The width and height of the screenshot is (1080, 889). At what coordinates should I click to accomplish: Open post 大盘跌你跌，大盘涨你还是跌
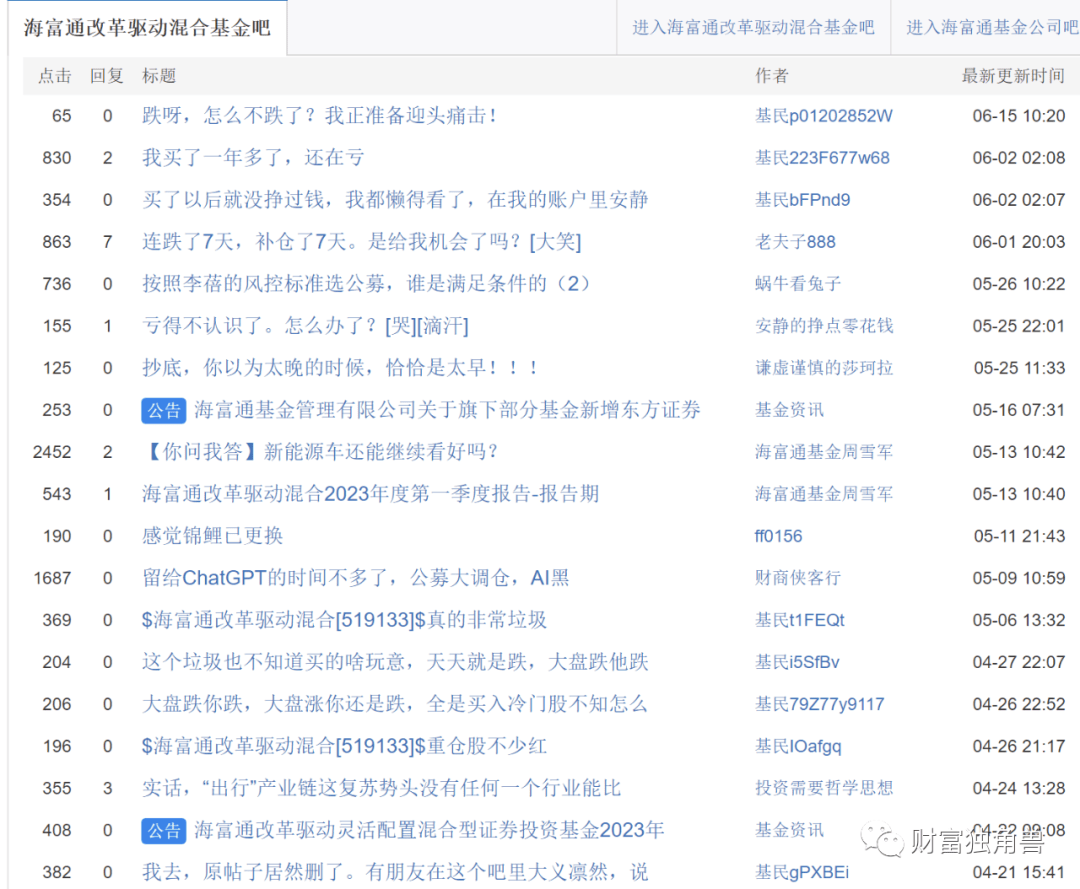tap(395, 704)
